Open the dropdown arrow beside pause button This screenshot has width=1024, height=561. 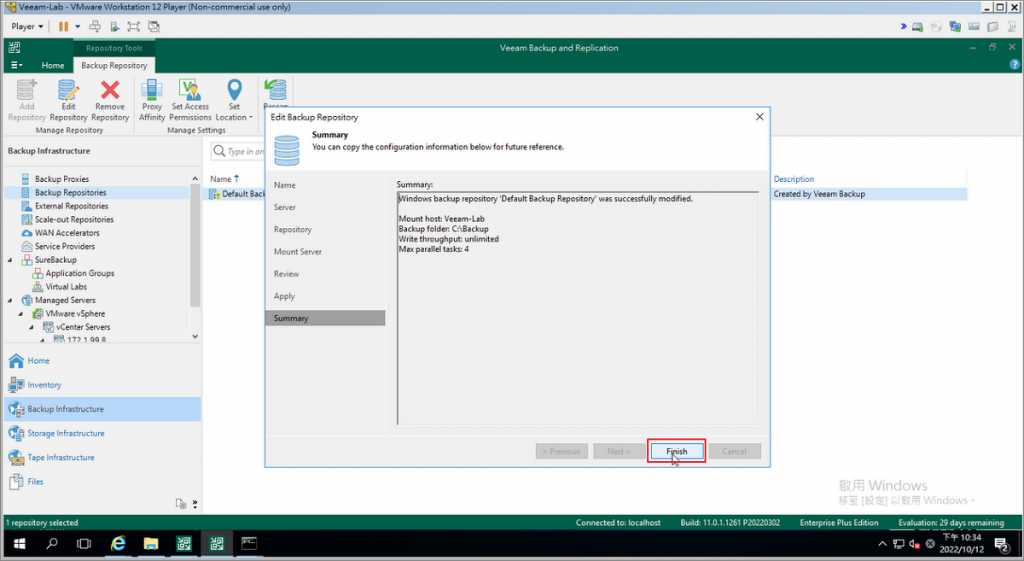coord(77,27)
